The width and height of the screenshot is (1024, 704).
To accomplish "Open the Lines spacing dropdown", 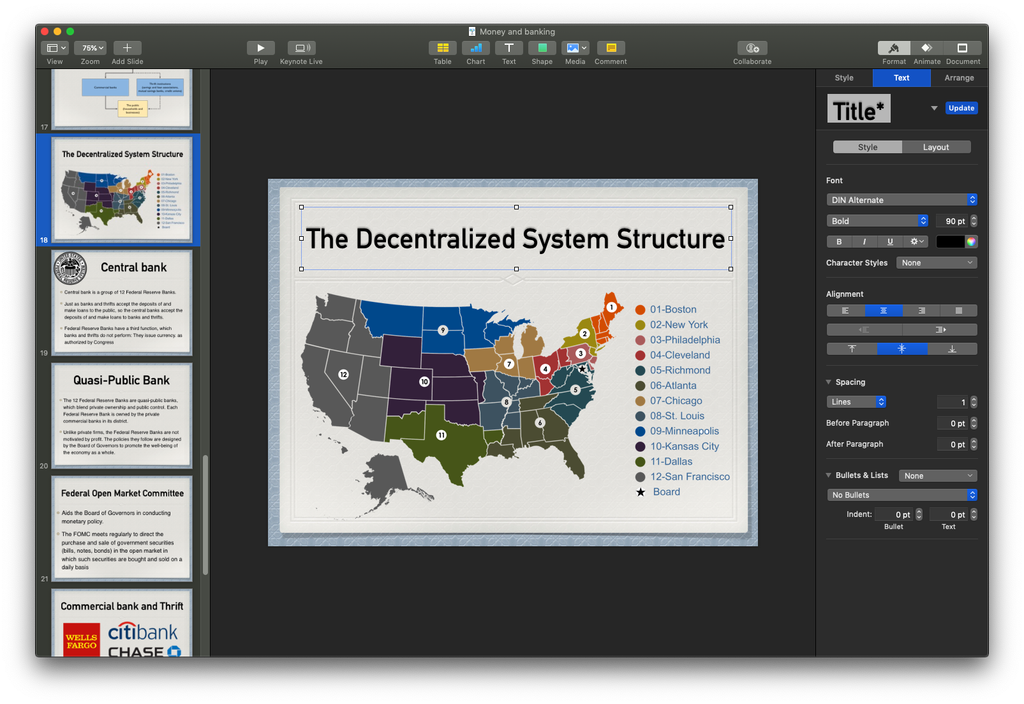I will click(856, 402).
